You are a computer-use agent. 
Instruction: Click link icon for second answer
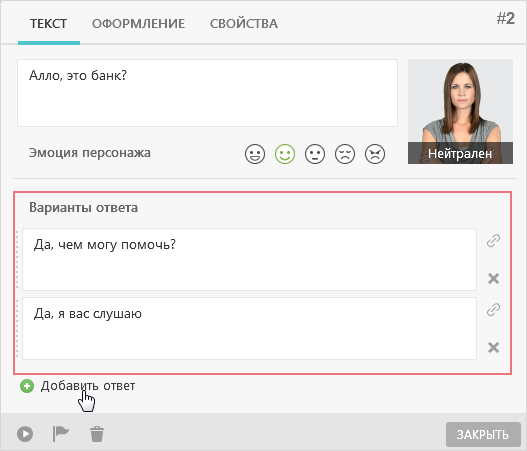[493, 310]
